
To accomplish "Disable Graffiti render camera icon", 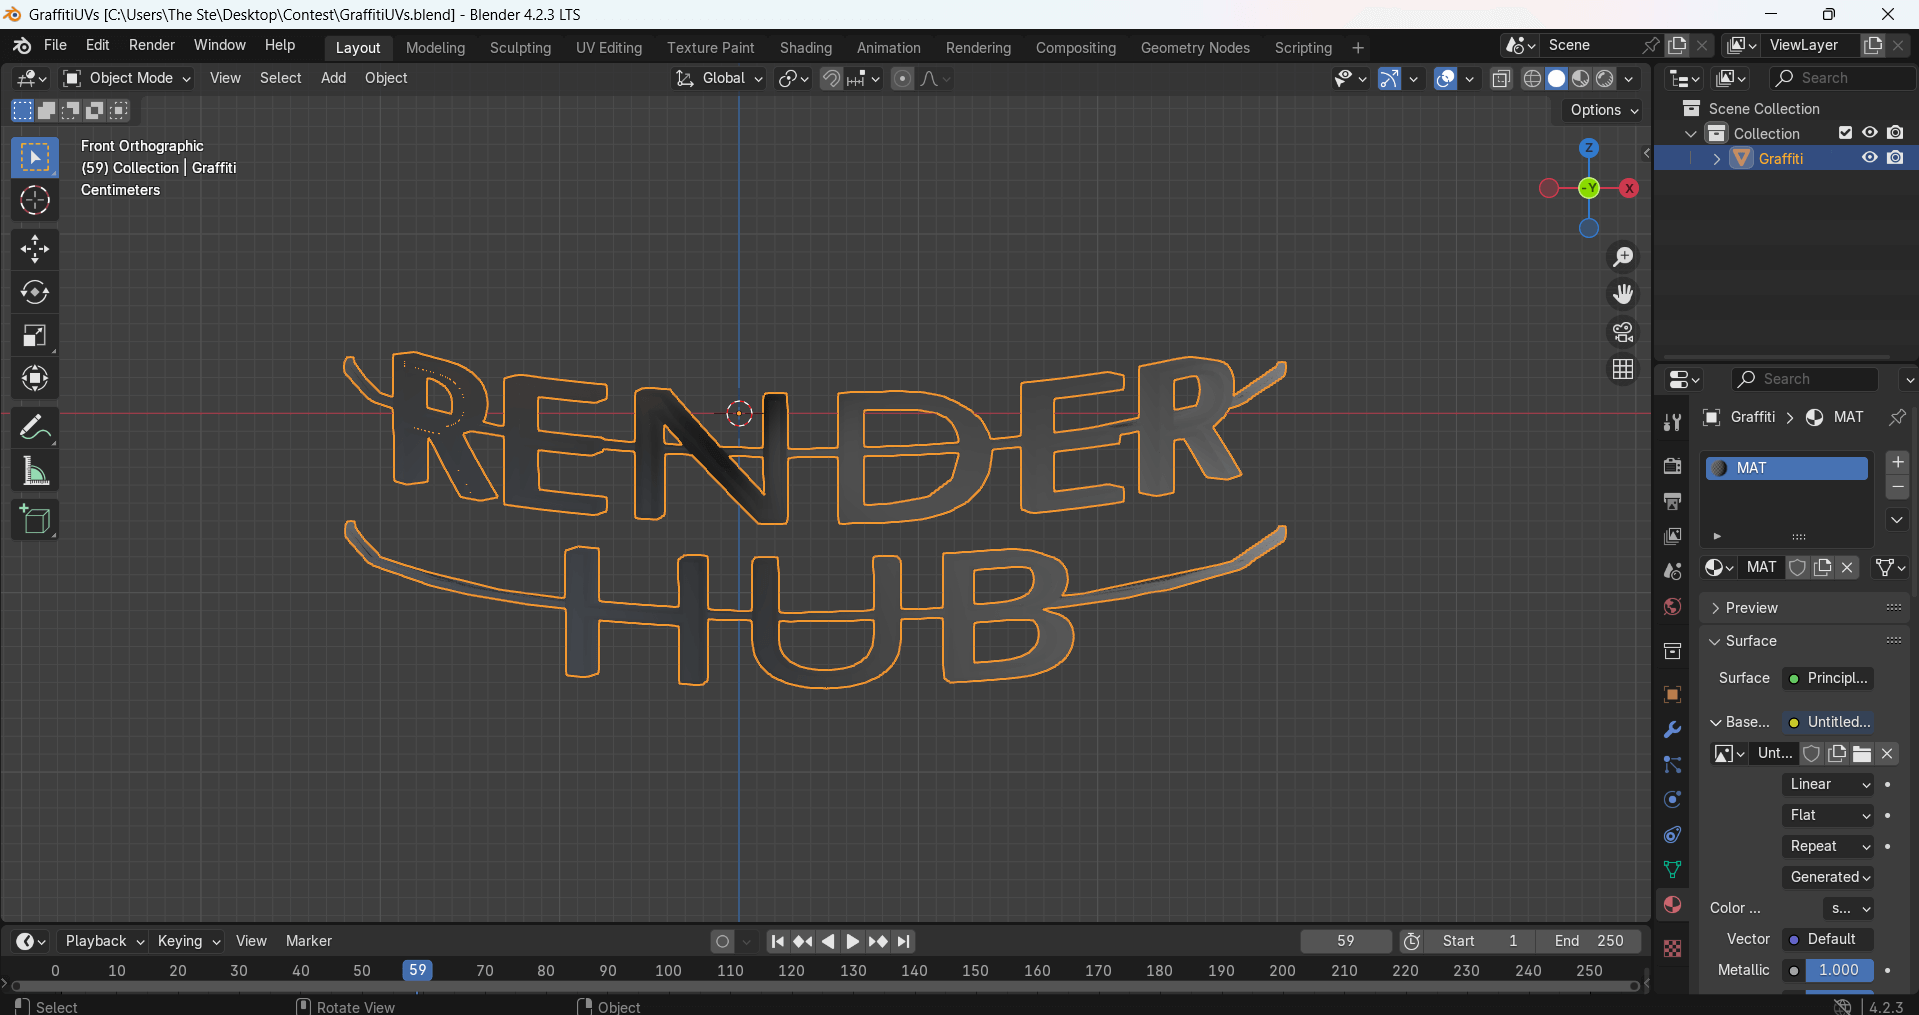I will (1895, 158).
